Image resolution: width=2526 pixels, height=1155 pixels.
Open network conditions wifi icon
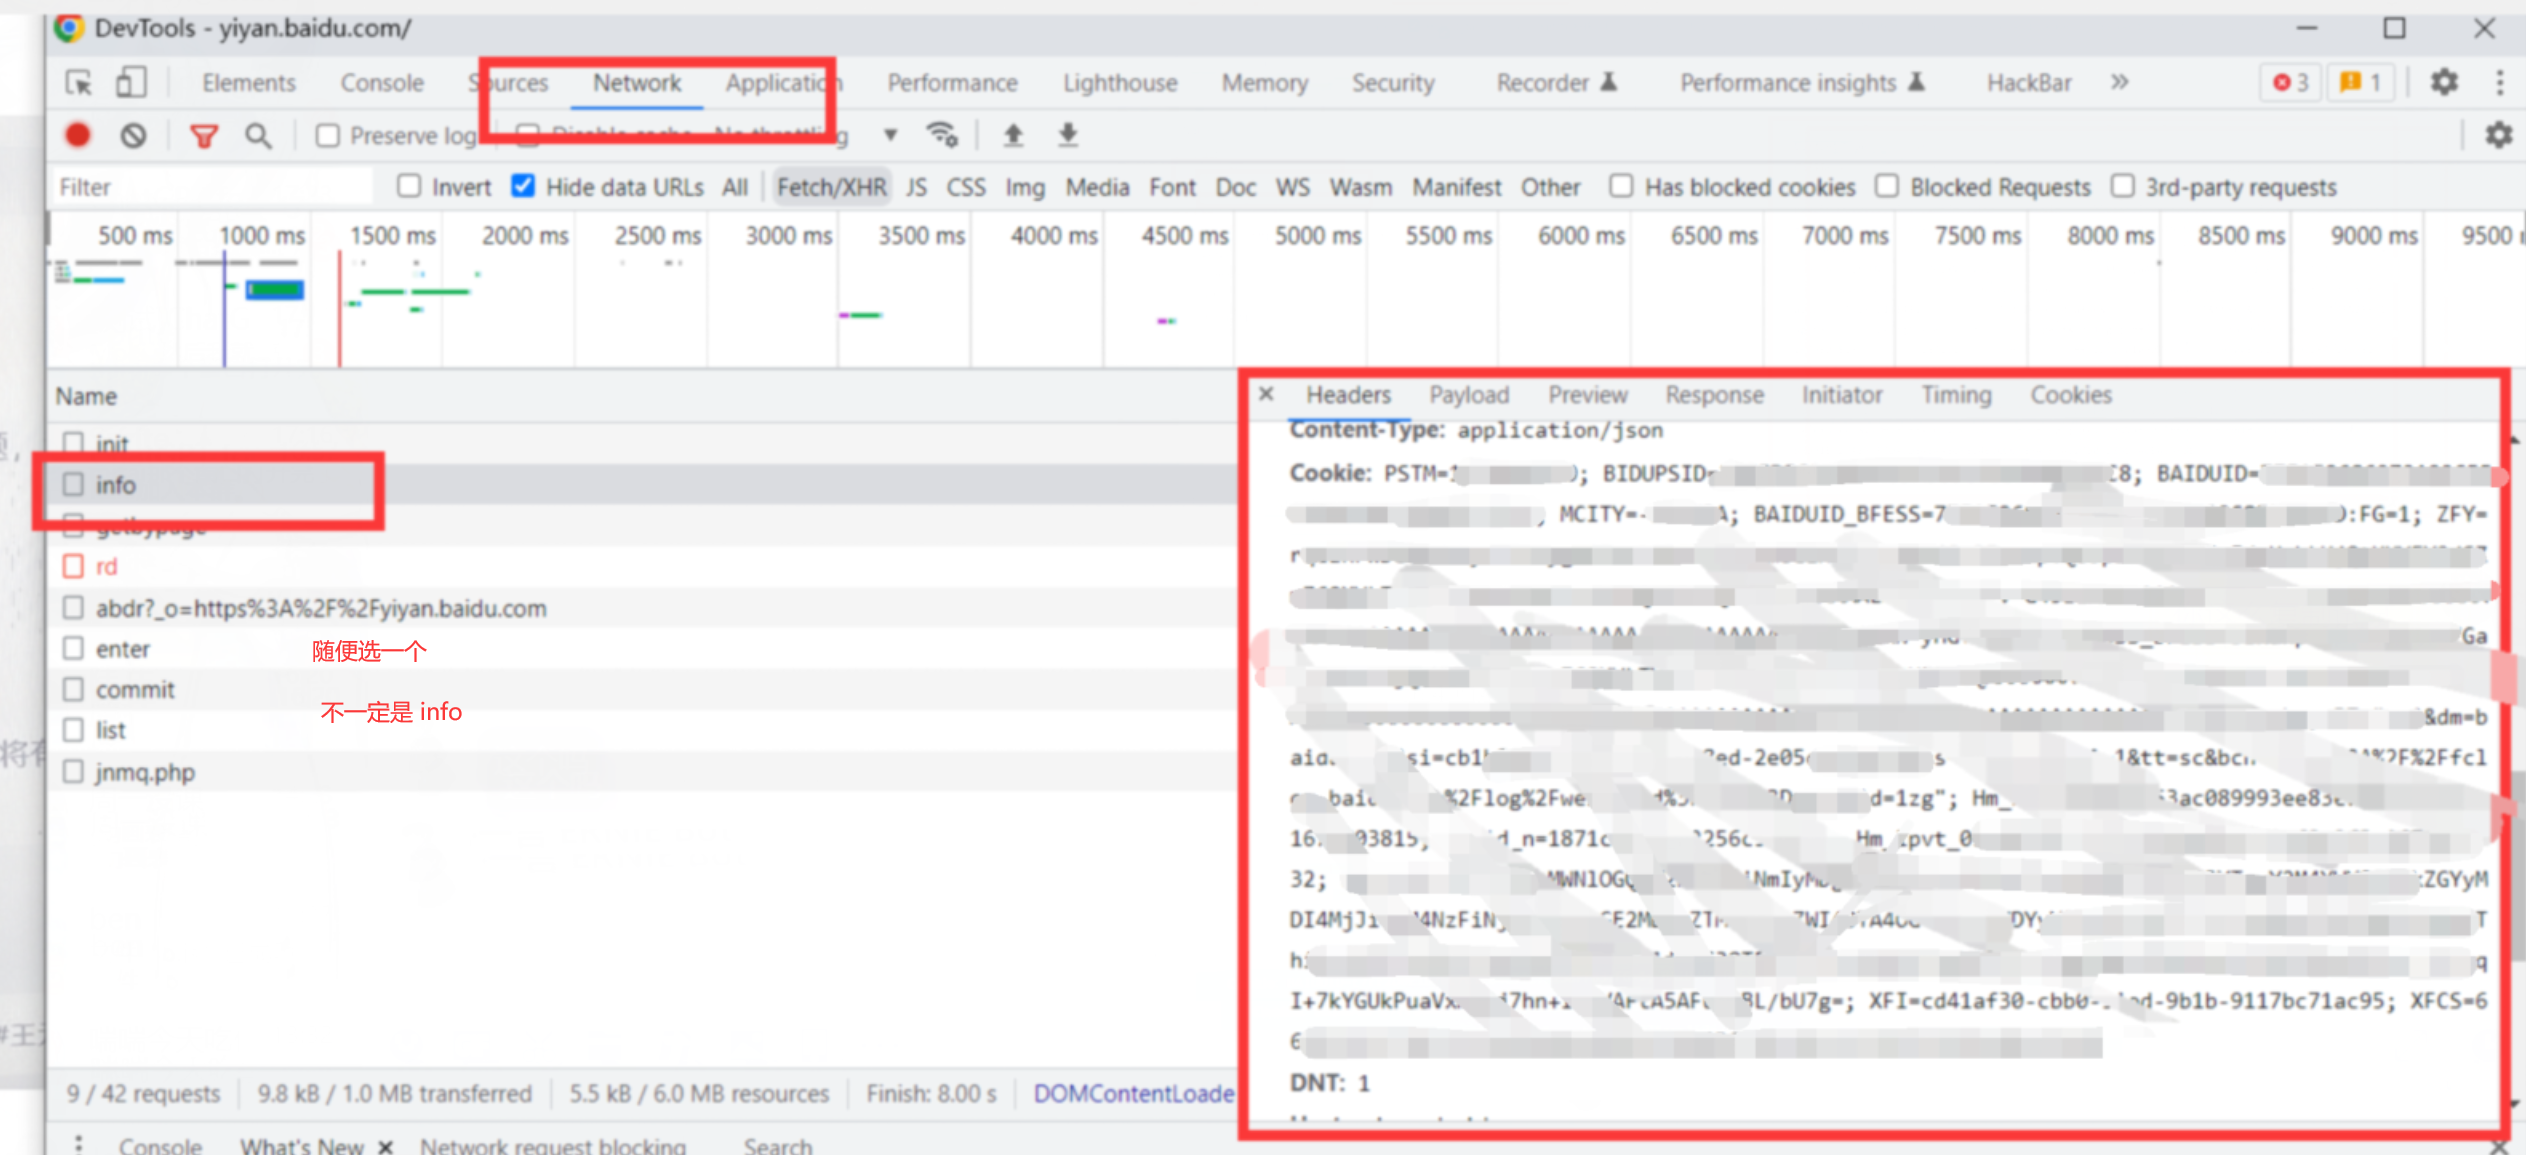click(x=941, y=134)
